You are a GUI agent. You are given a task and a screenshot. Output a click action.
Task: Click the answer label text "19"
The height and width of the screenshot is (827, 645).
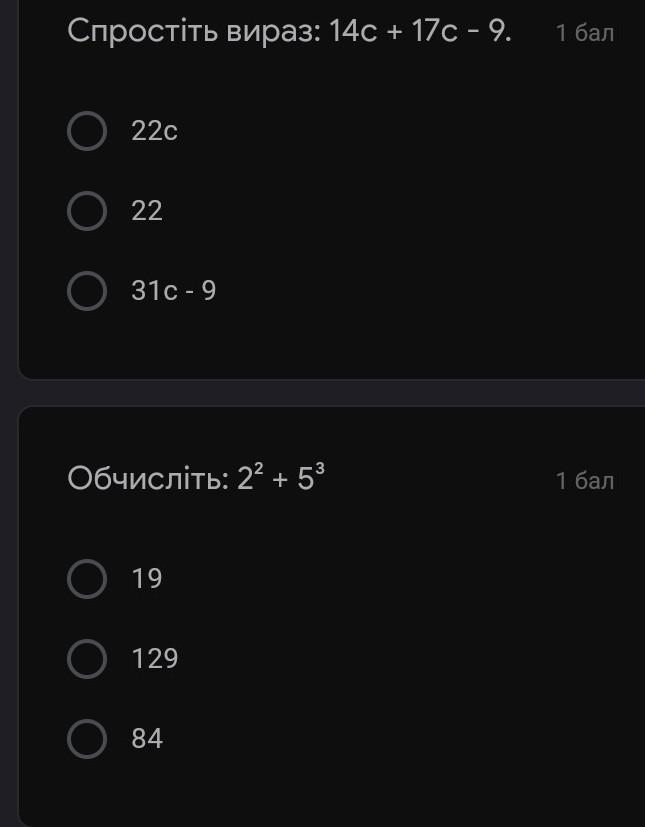[147, 579]
